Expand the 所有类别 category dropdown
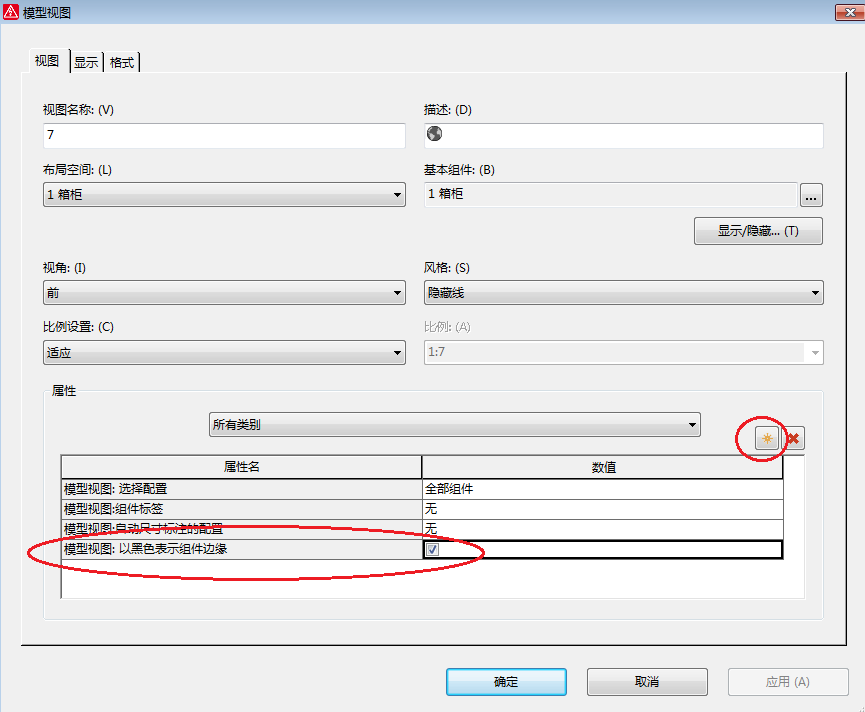 [692, 424]
